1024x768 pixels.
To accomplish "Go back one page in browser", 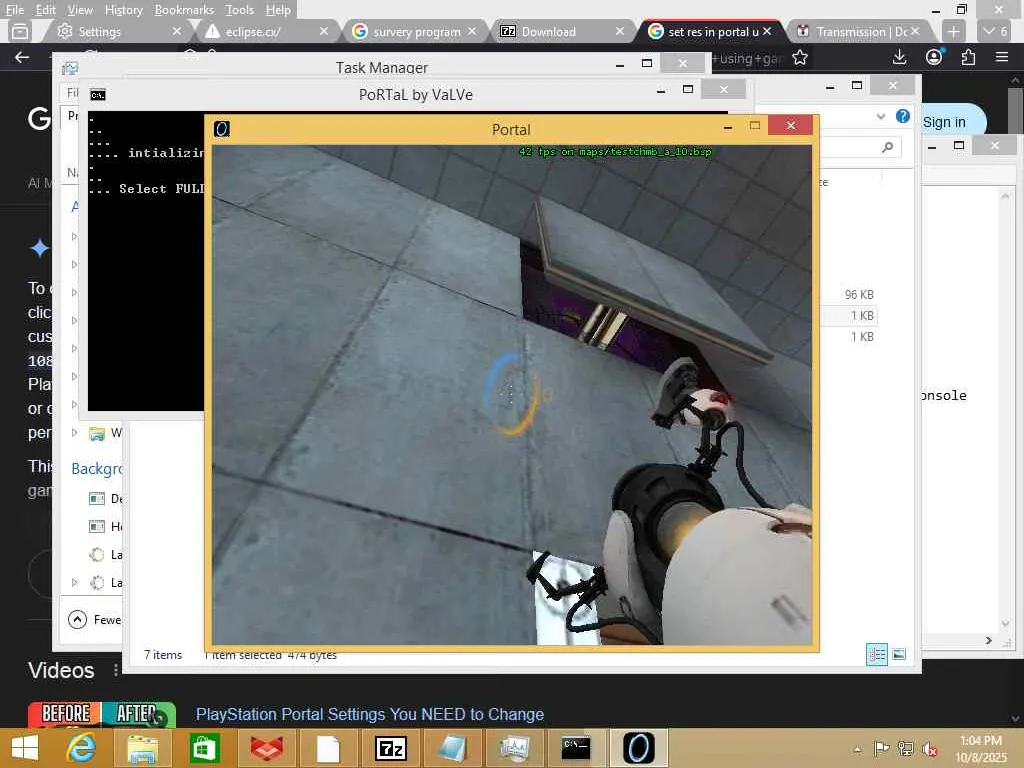I will coord(22,57).
